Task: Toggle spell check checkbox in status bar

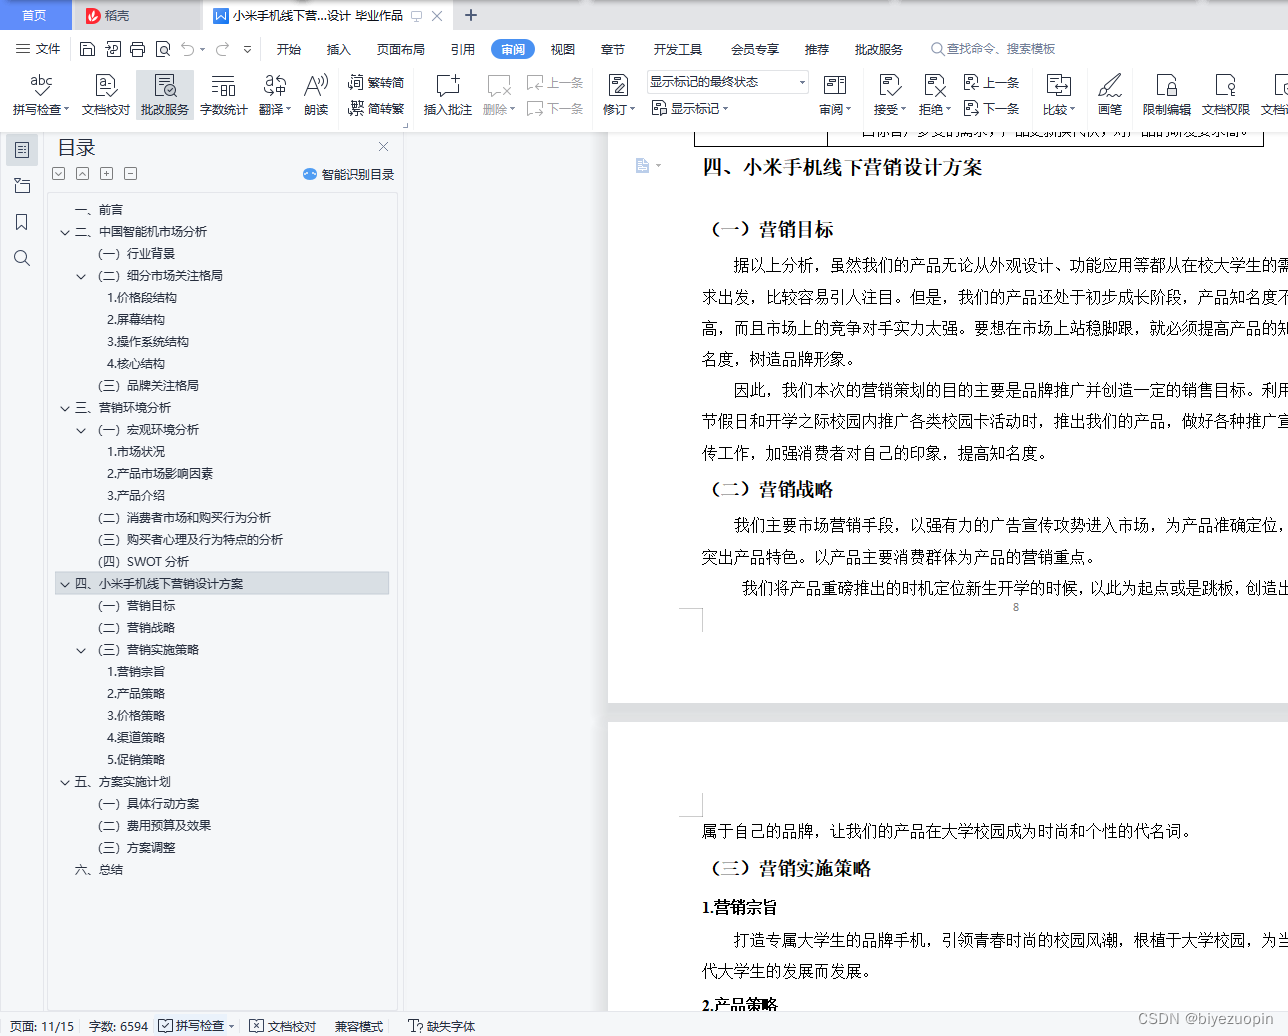Action: (x=166, y=1026)
